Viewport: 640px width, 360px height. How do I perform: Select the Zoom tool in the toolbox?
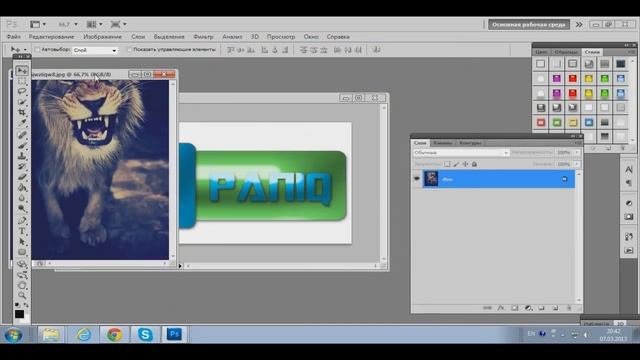tap(22, 295)
